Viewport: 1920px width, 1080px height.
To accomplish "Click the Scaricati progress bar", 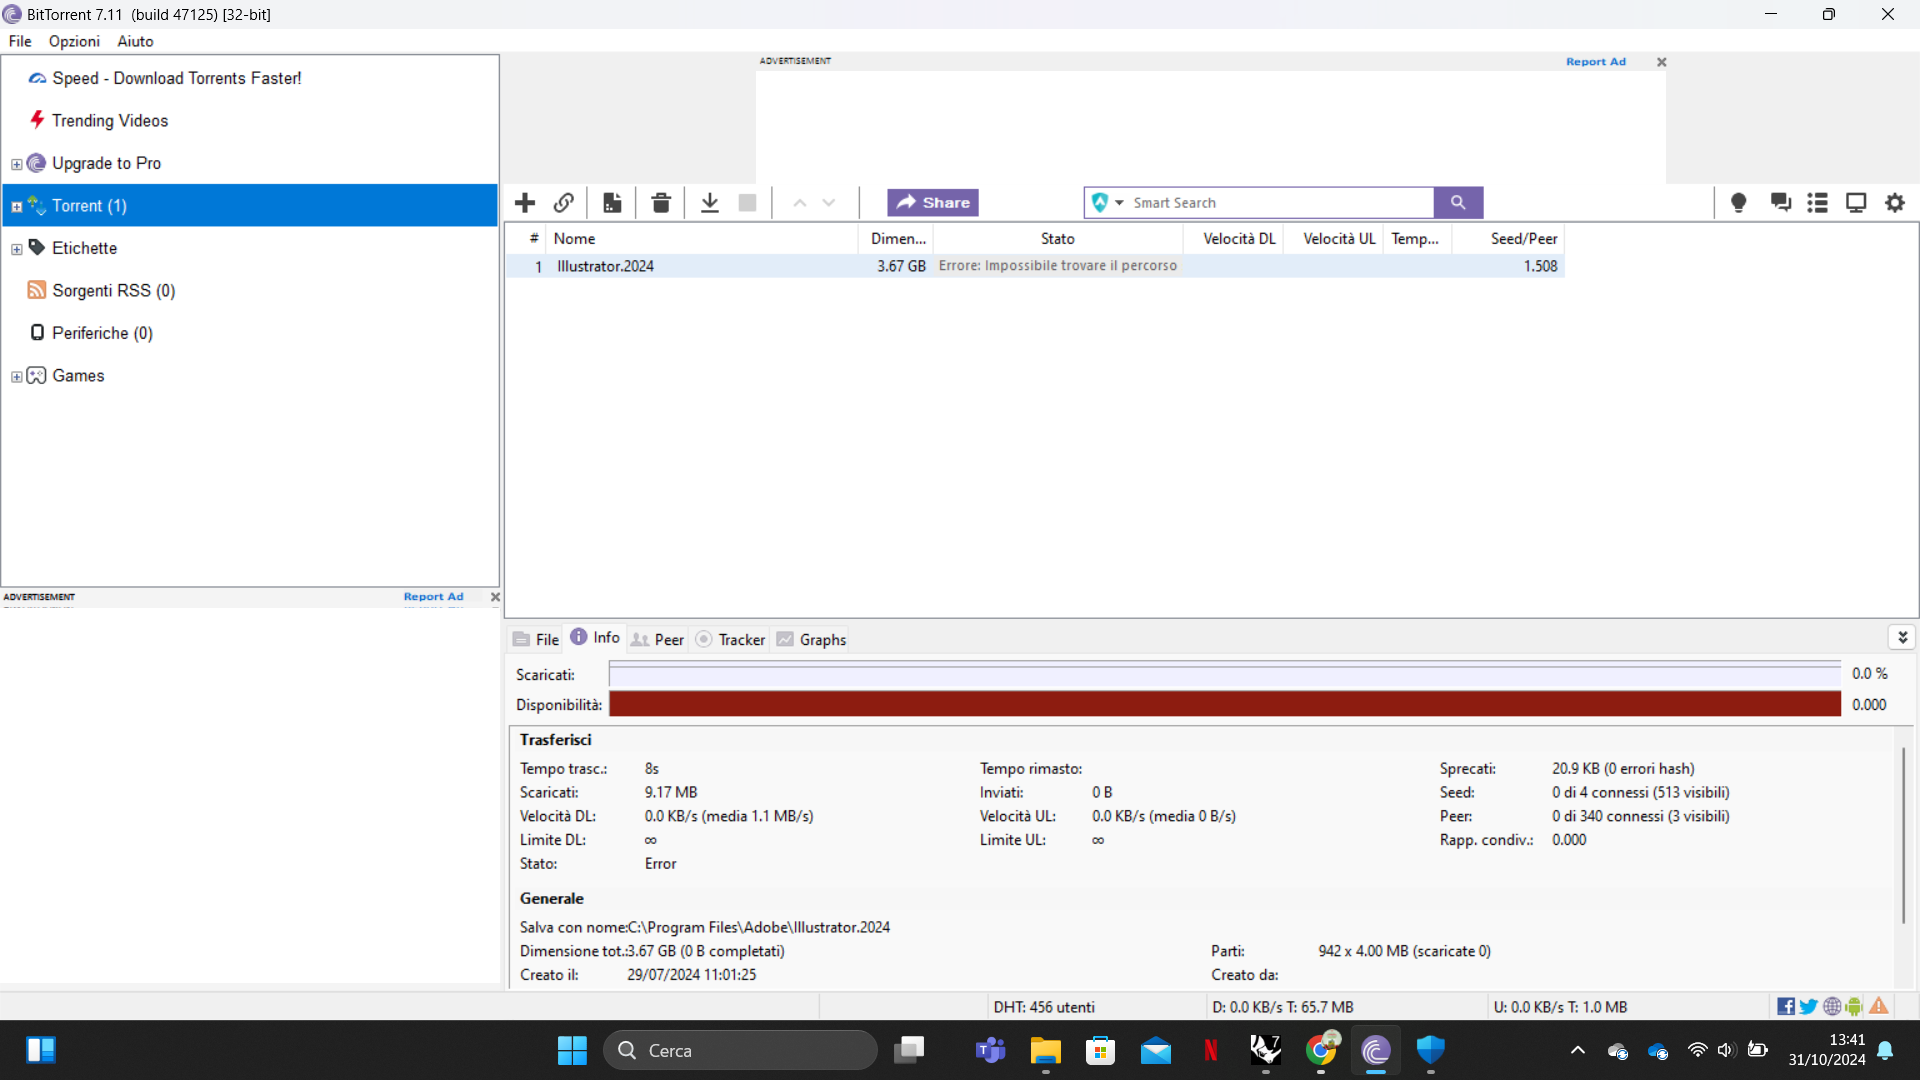I will [x=1225, y=675].
